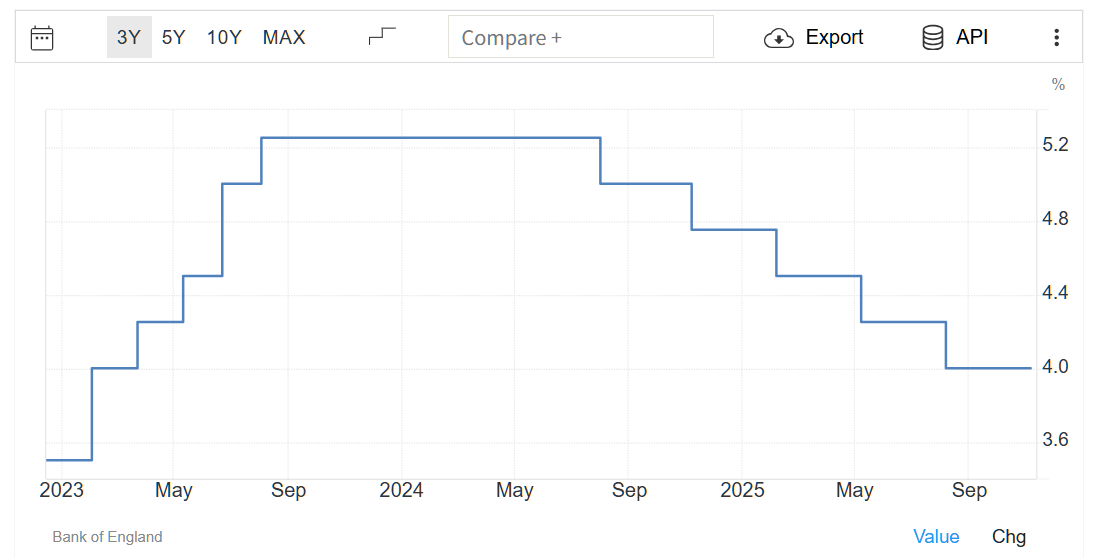Click the API label text
This screenshot has height=558, width=1099.
click(972, 38)
